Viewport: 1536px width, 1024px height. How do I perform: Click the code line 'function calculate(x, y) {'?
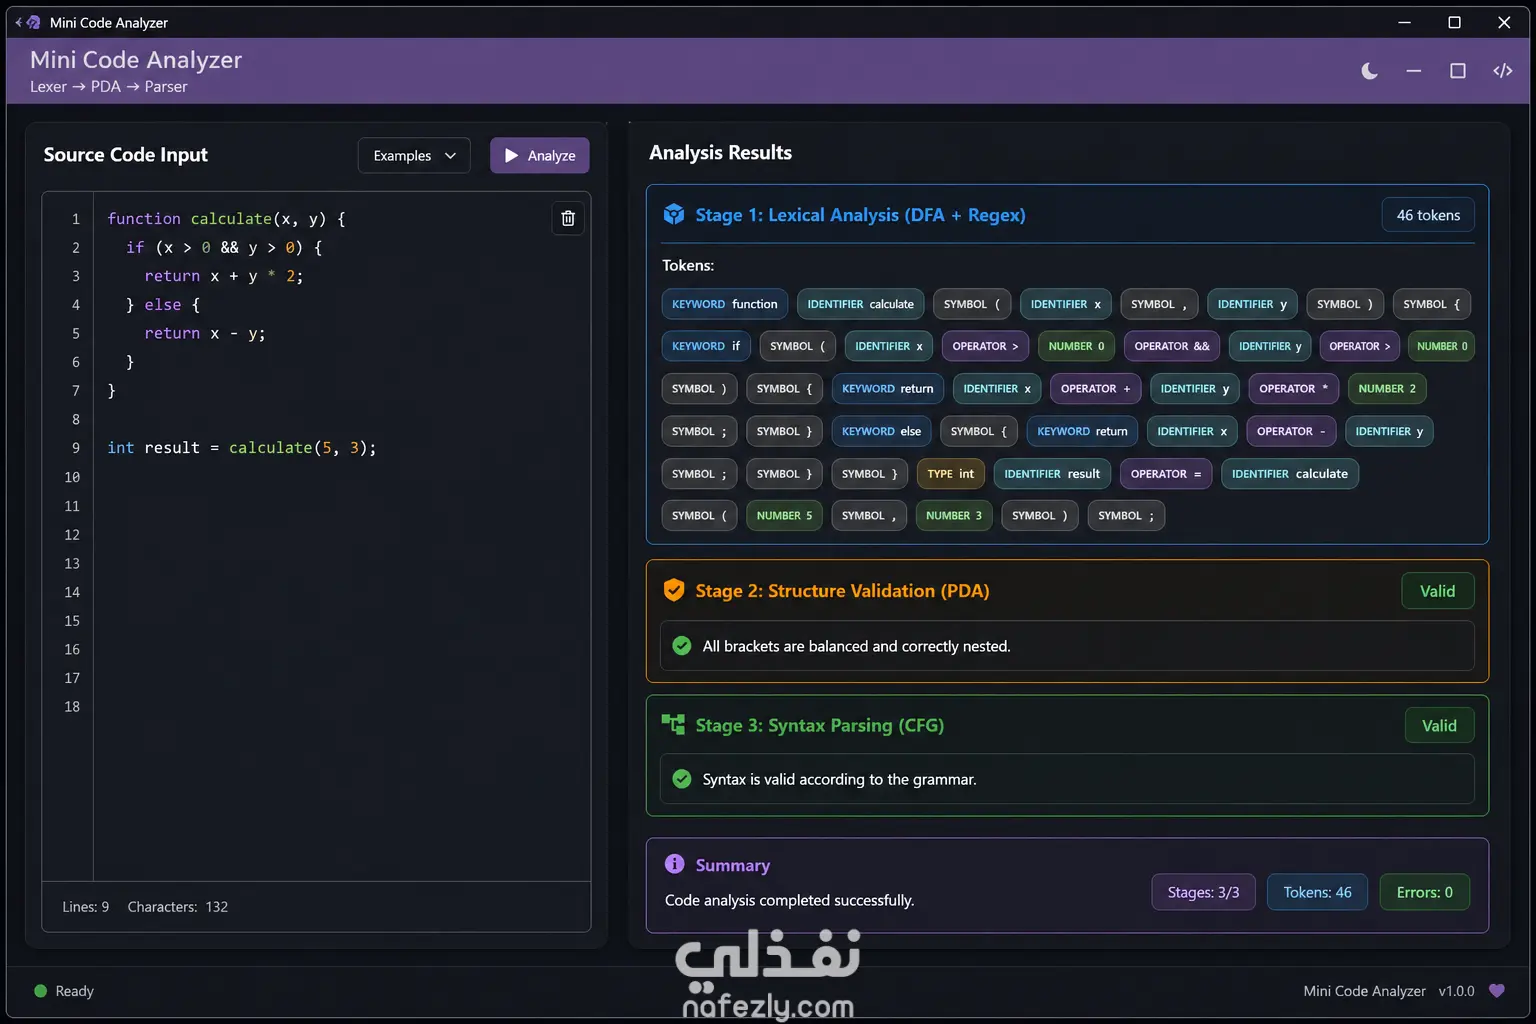click(227, 218)
